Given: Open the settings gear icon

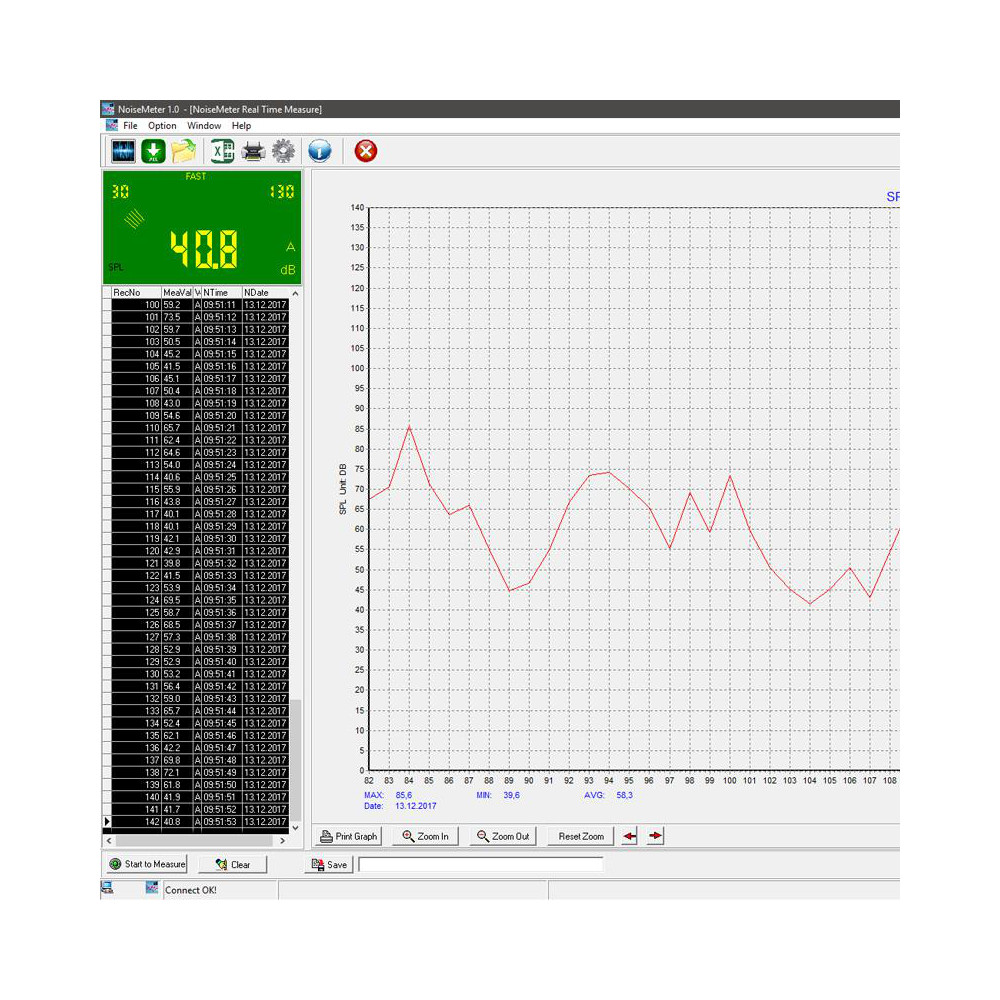Looking at the screenshot, I should pos(284,150).
